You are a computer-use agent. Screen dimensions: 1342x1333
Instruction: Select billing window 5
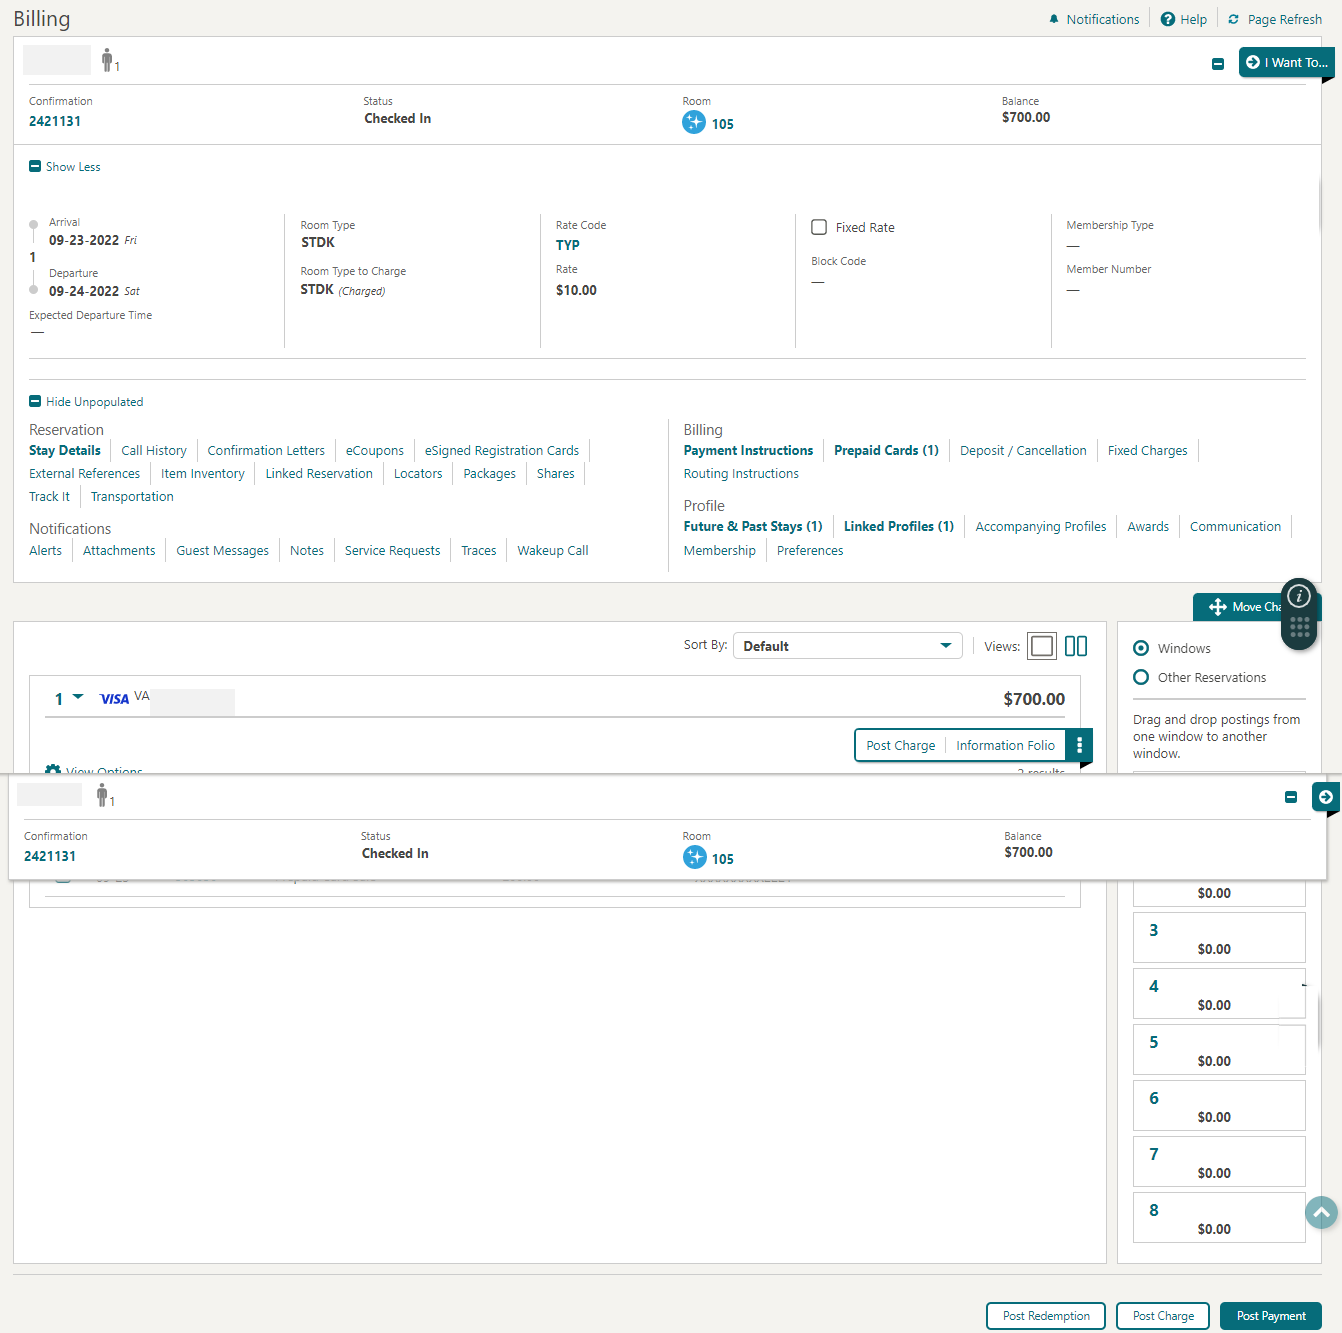pos(1219,1050)
